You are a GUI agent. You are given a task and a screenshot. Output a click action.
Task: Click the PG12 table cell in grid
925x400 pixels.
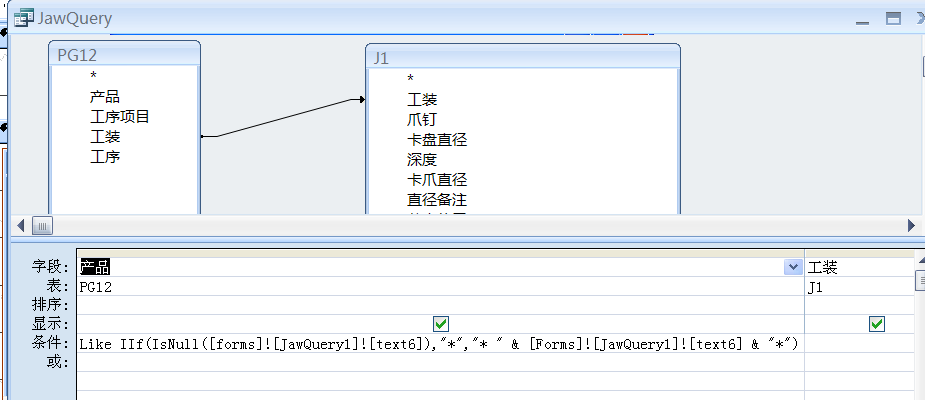pyautogui.click(x=440, y=286)
